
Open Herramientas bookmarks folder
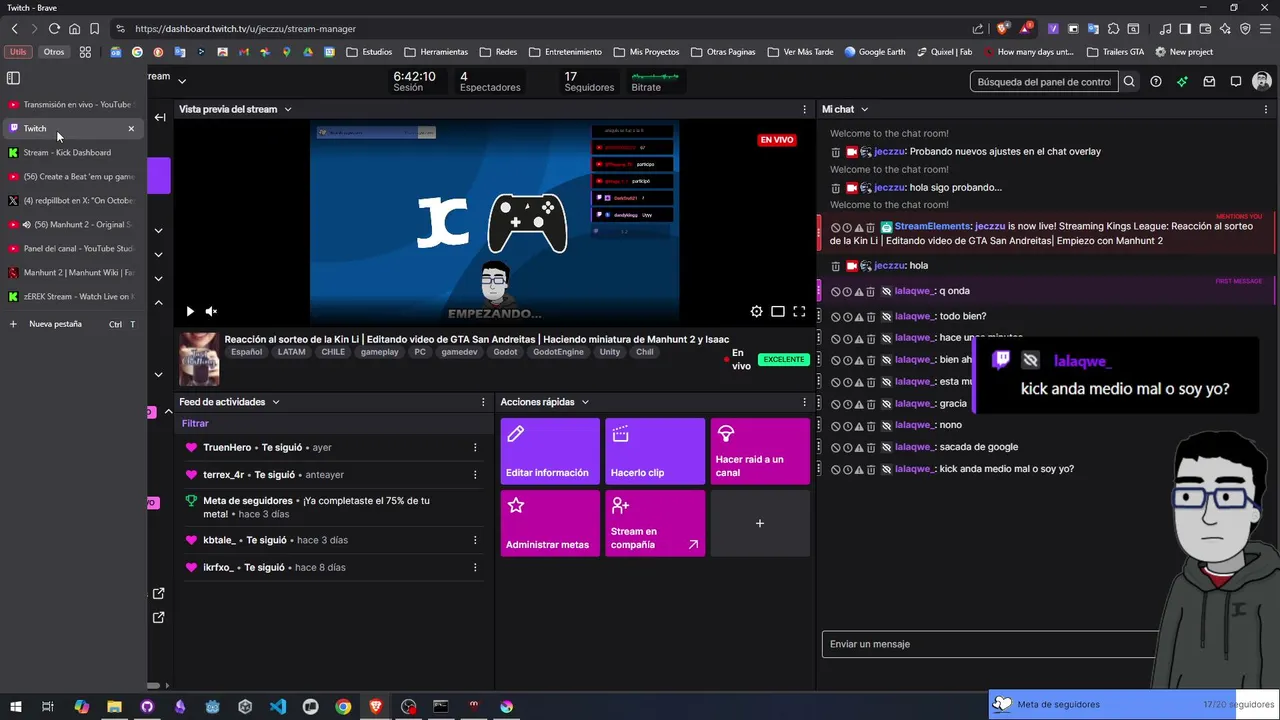coord(436,52)
